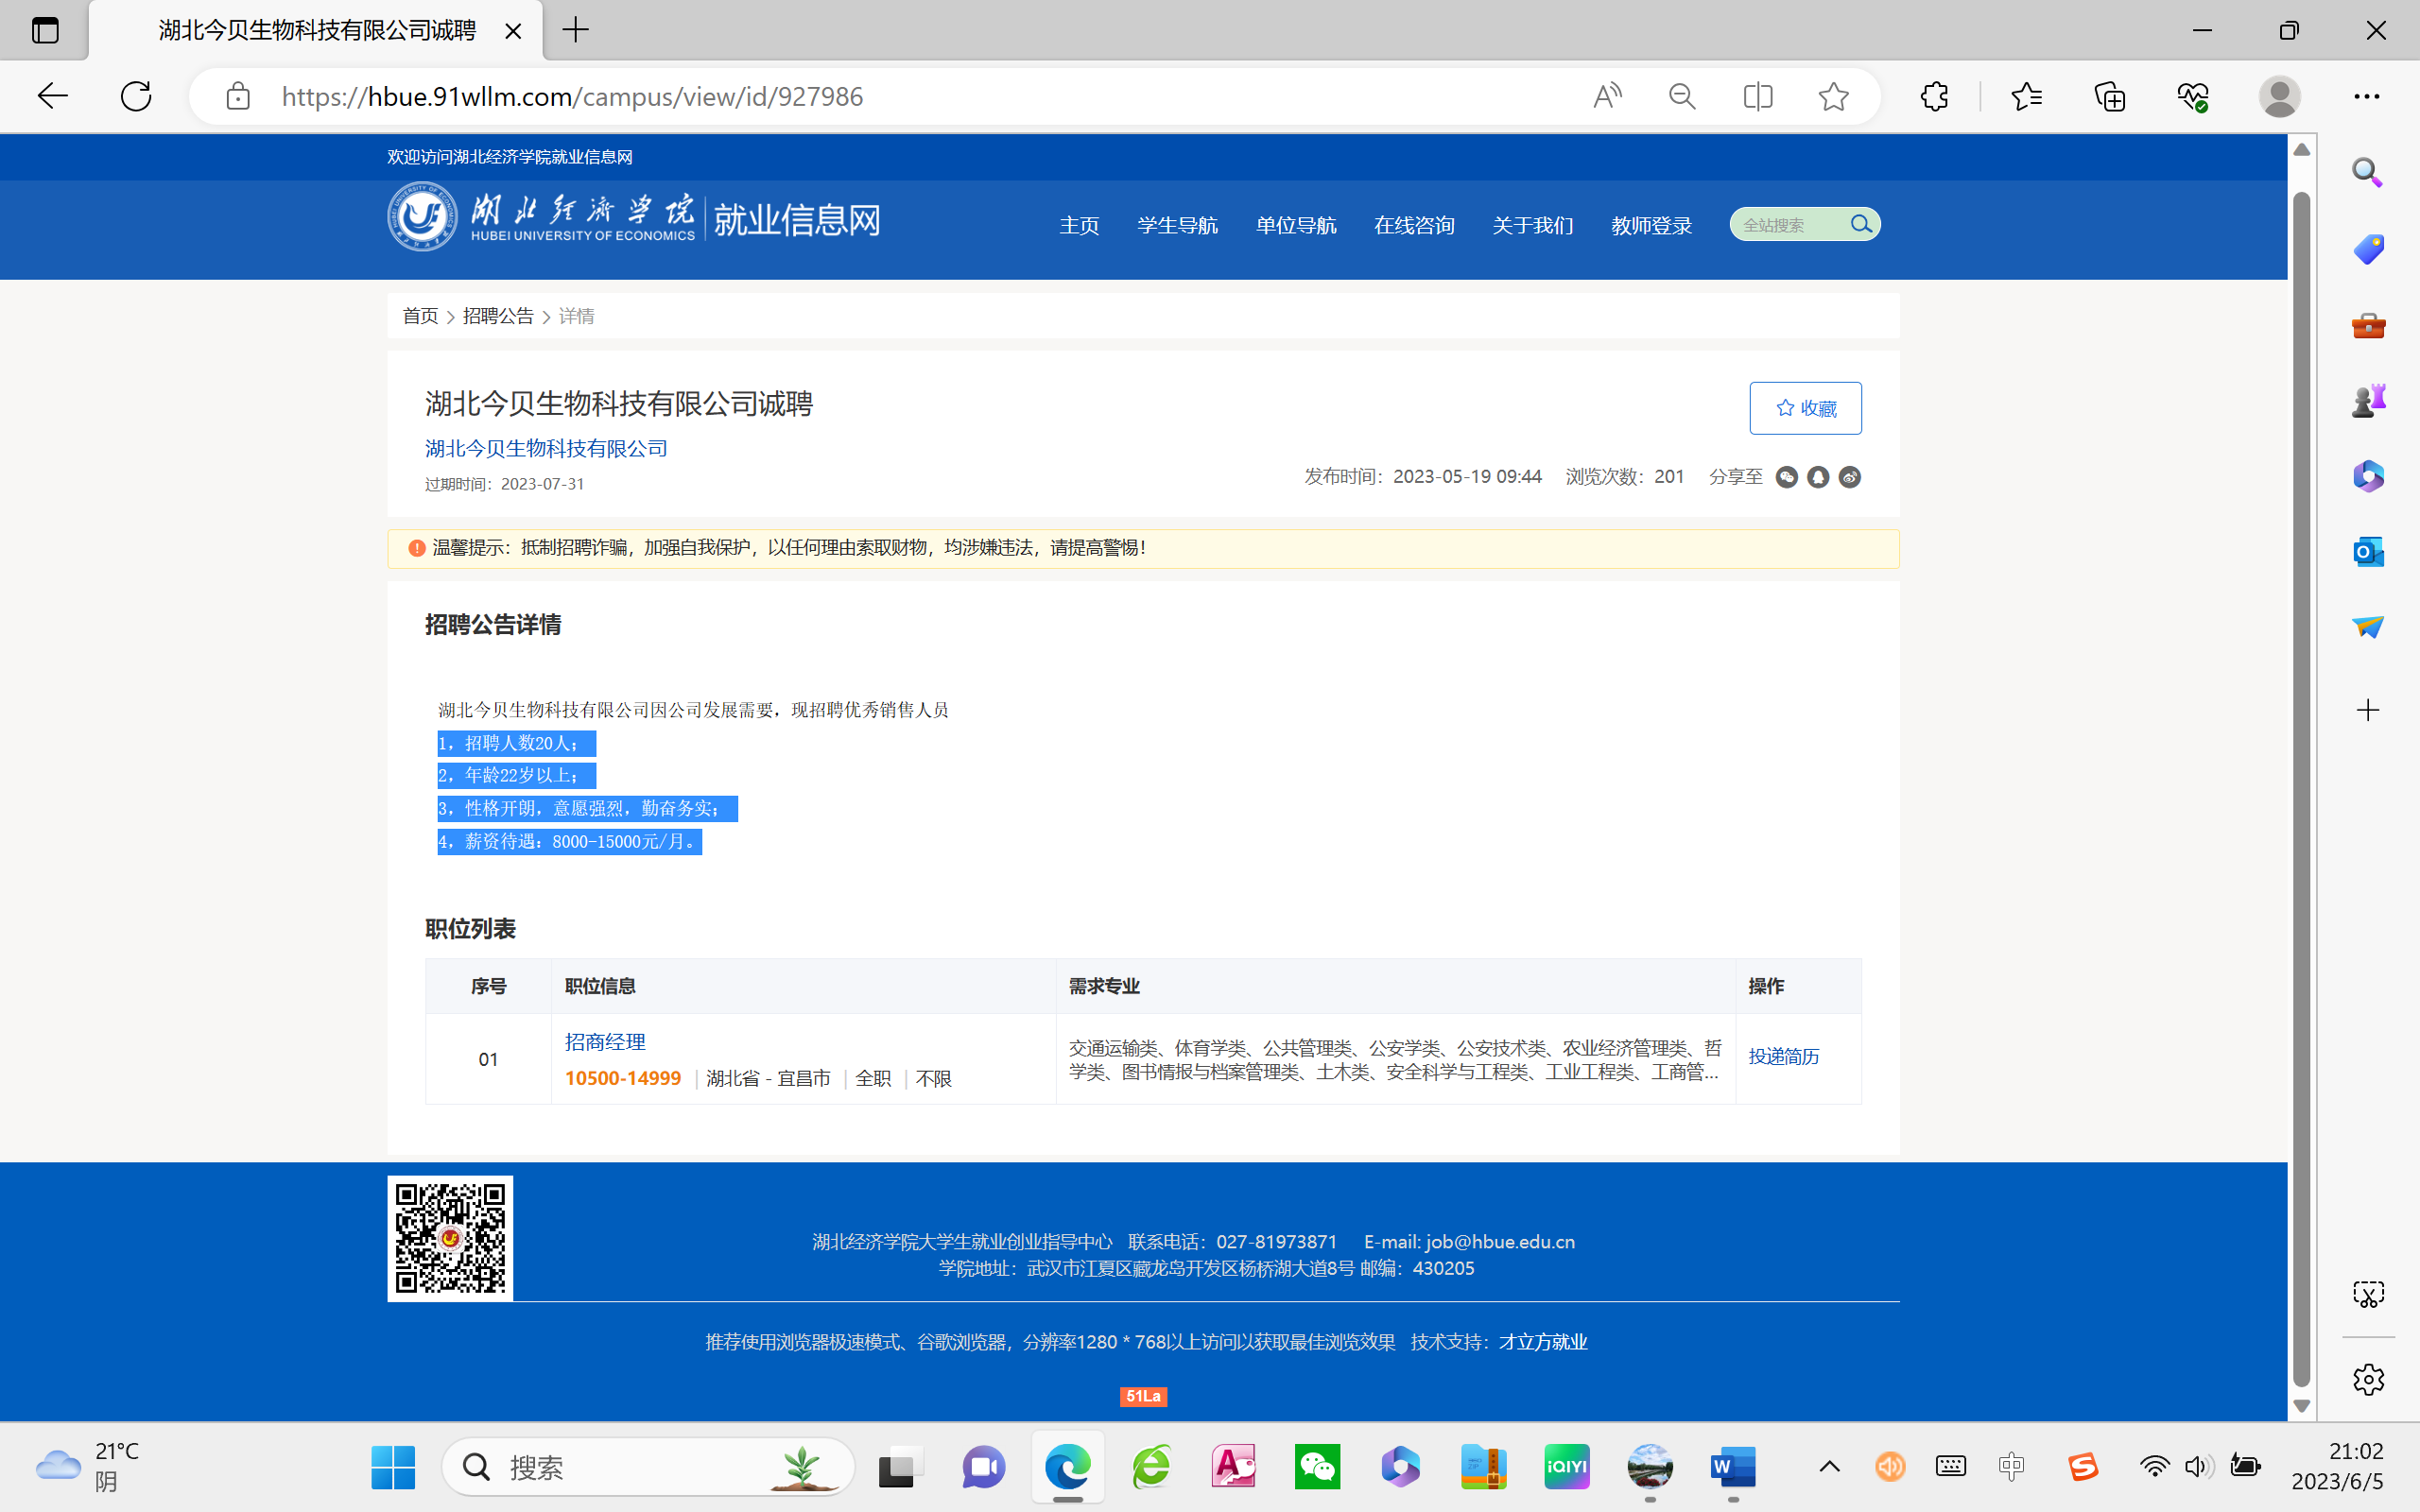Screen dimensions: 2420x1512
Task: Click the WeChat share icon
Action: pos(1786,477)
